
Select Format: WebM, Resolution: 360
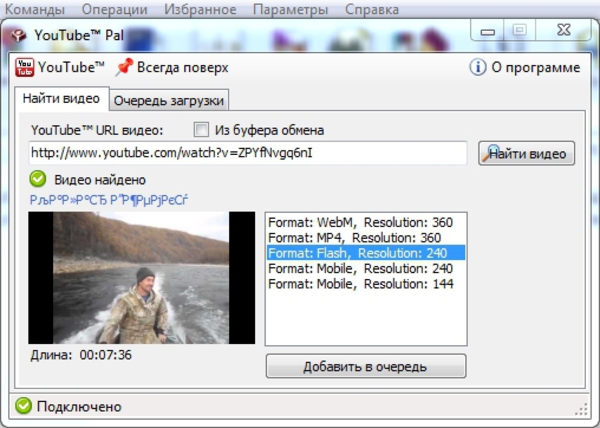366,222
